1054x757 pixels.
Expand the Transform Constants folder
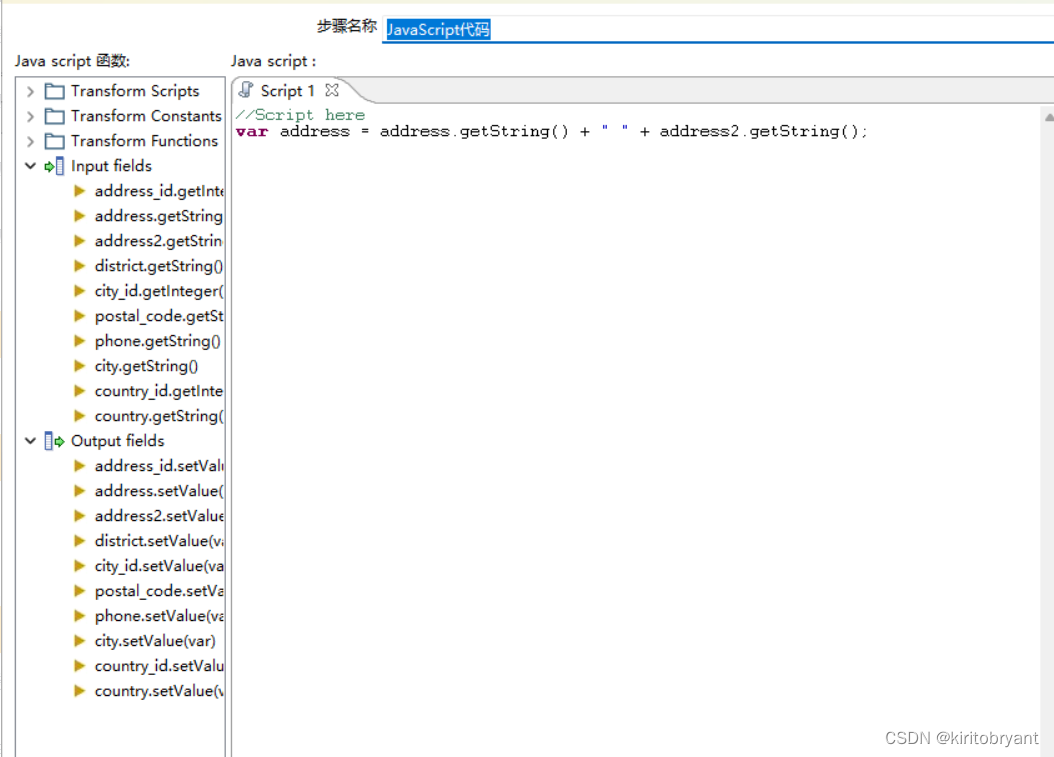[x=30, y=116]
